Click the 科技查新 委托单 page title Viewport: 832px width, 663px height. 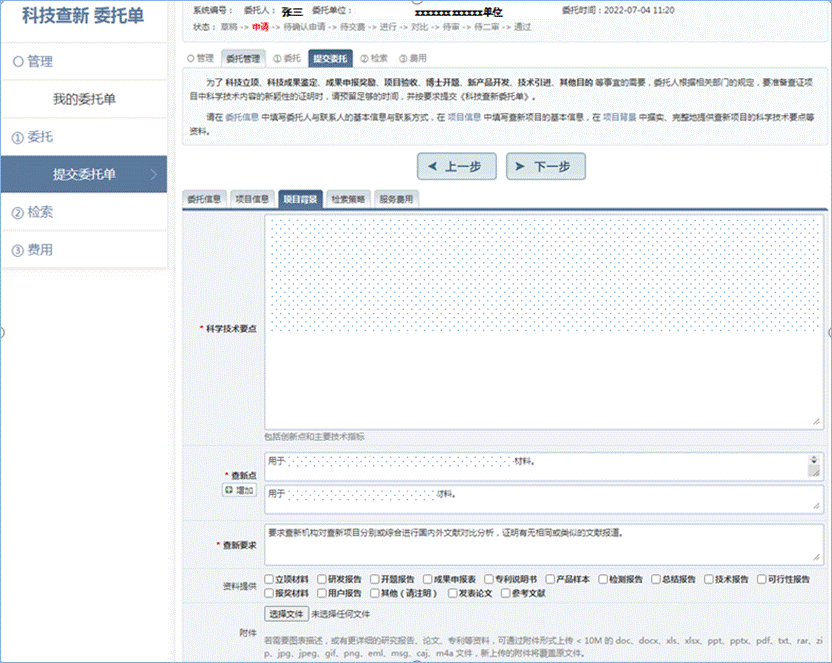click(x=83, y=16)
